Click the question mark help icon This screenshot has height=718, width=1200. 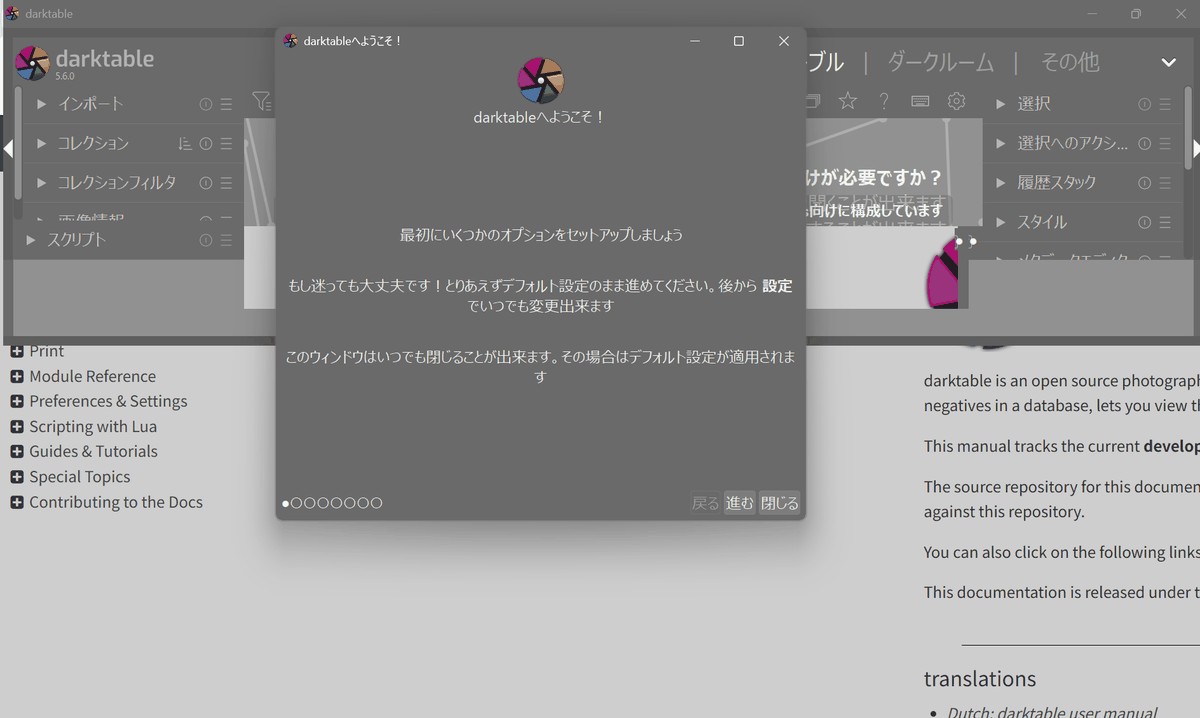click(884, 101)
